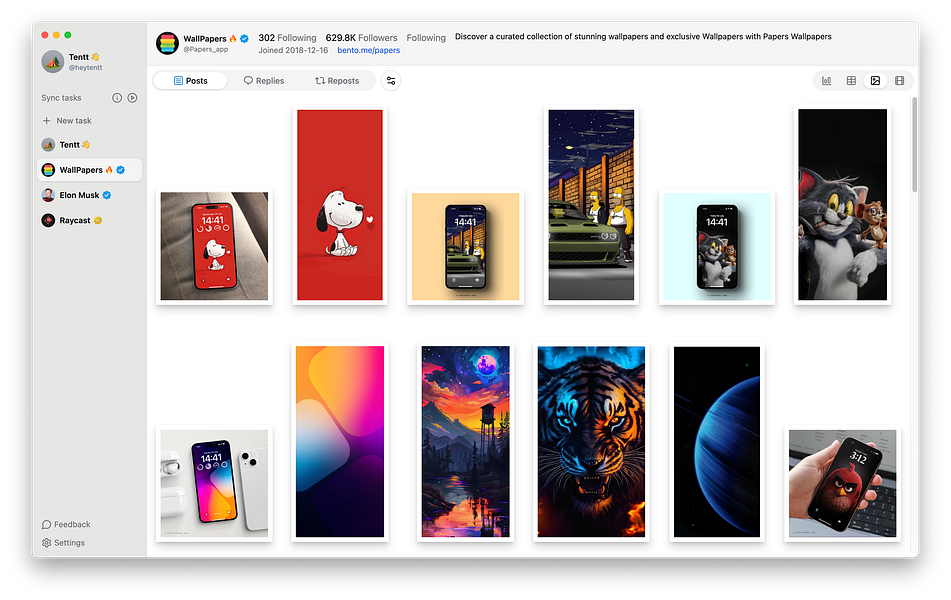
Task: Open the blue and orange tiger wallpaper
Action: pyautogui.click(x=591, y=442)
